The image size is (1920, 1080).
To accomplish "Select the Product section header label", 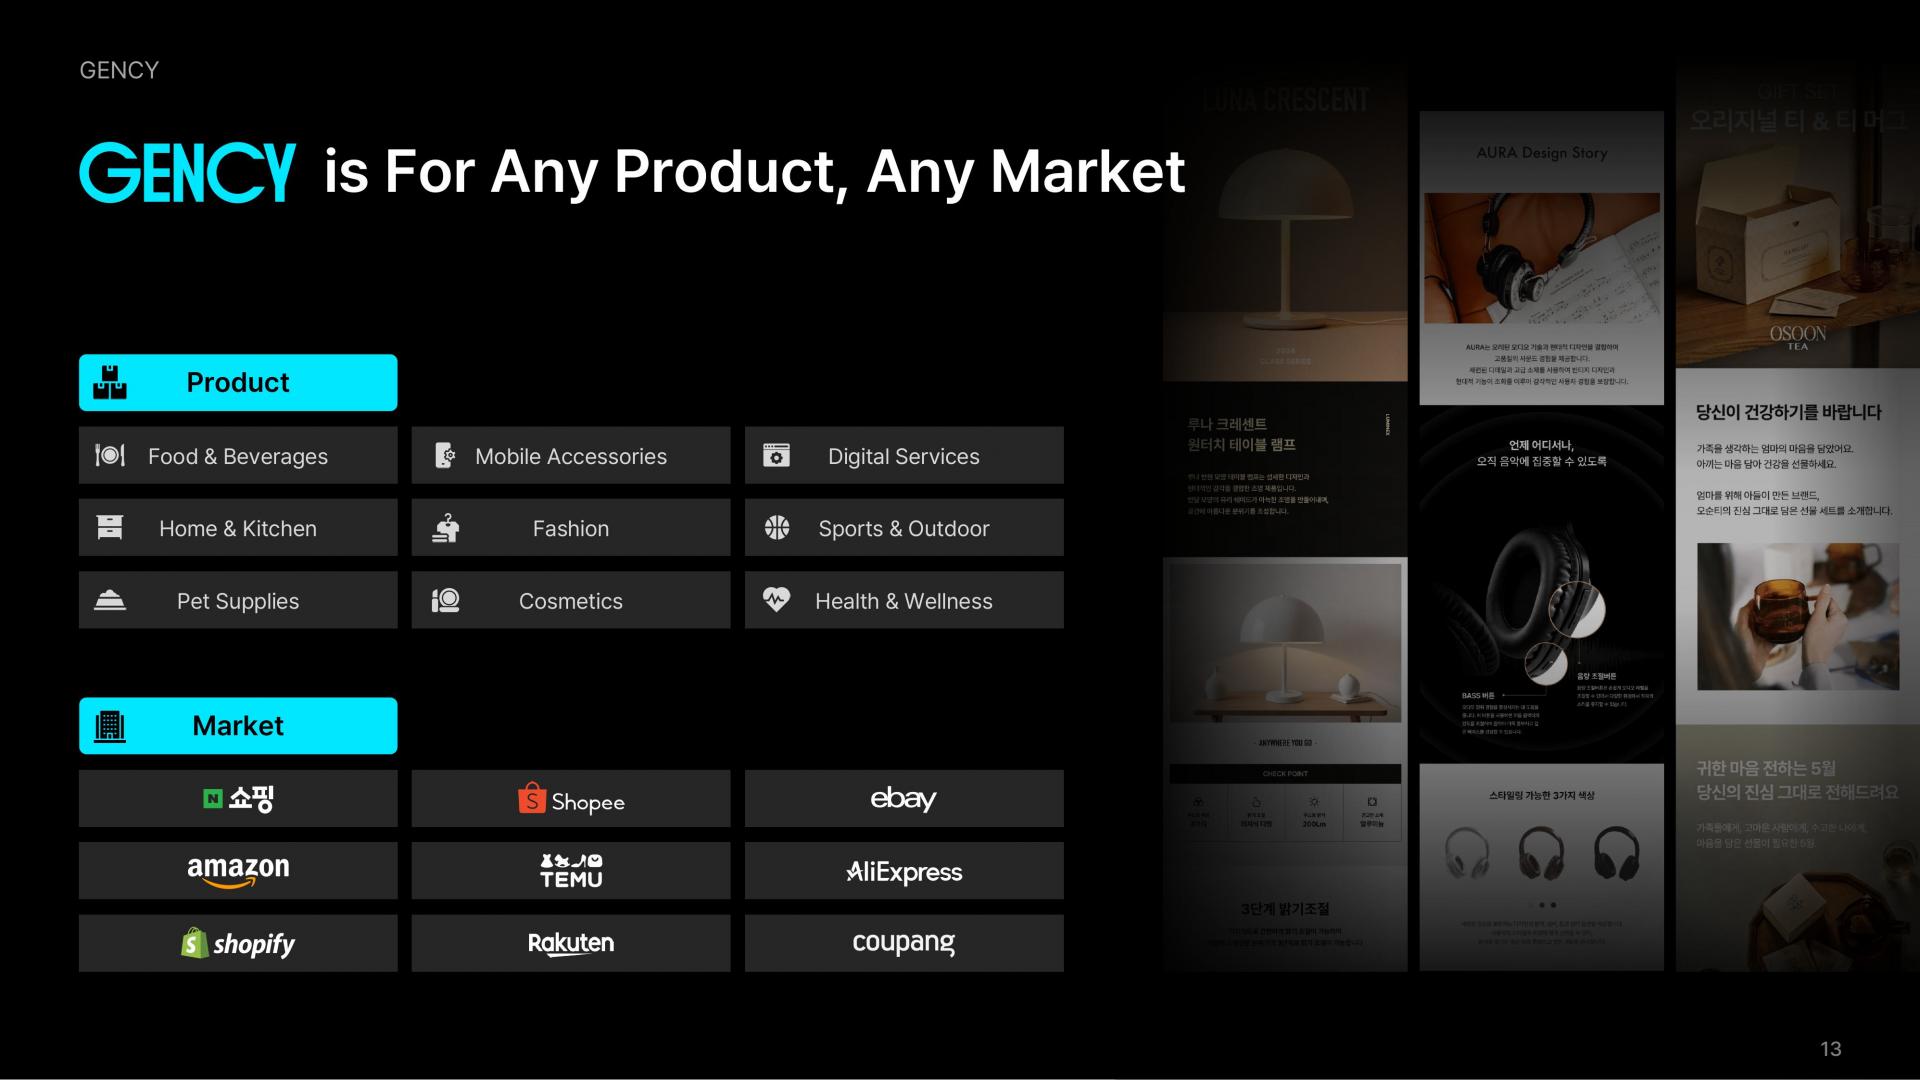I will [x=238, y=382].
